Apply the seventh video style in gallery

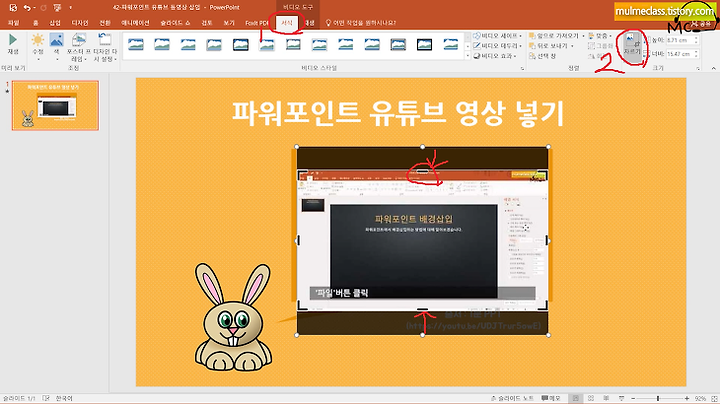[293, 44]
